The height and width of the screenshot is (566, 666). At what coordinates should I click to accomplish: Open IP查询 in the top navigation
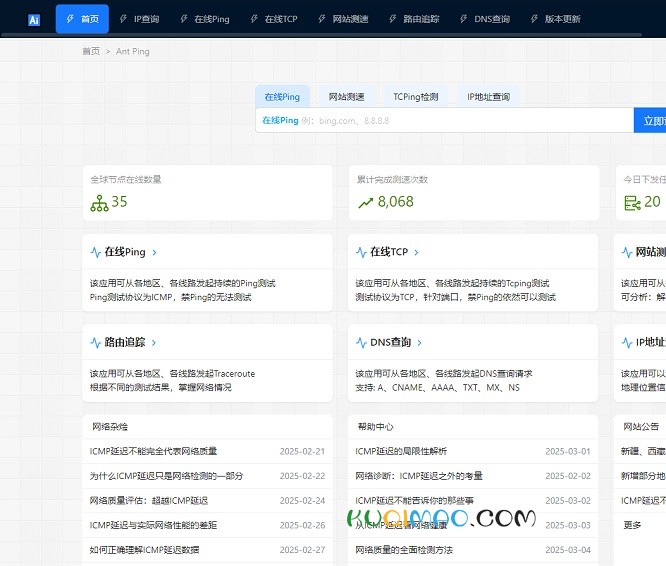(146, 19)
